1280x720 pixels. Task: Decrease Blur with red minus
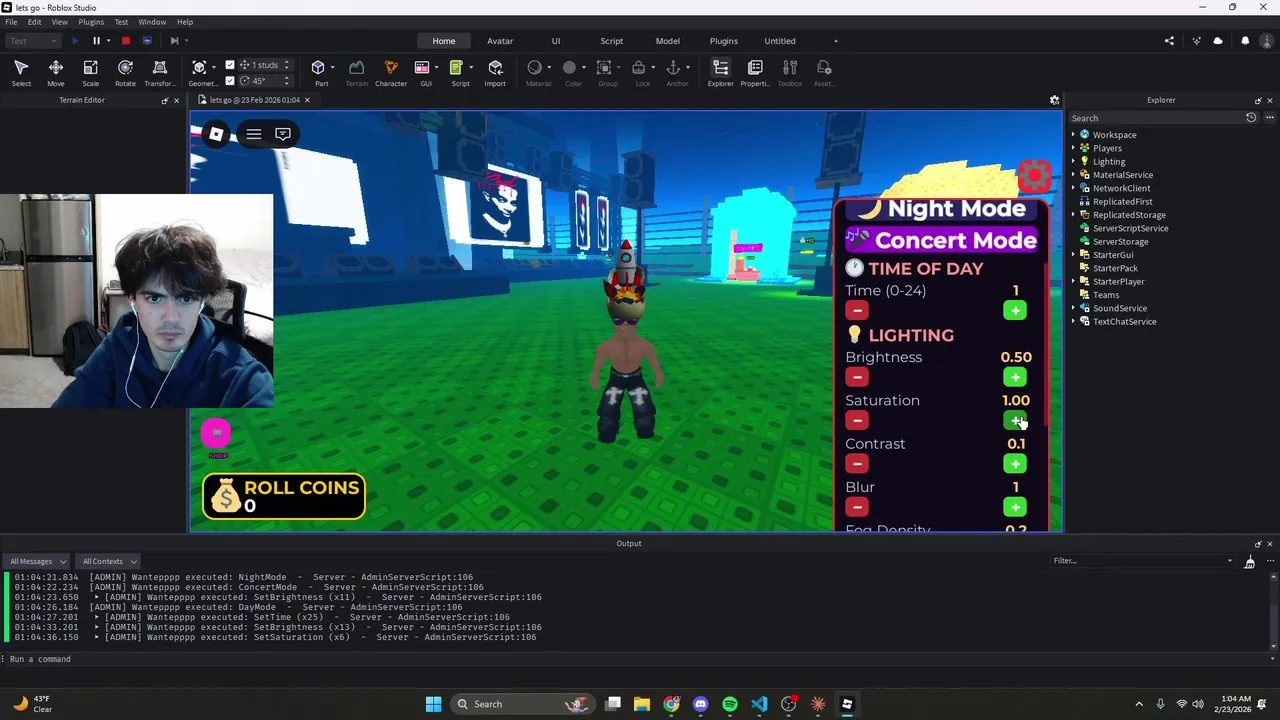click(857, 507)
